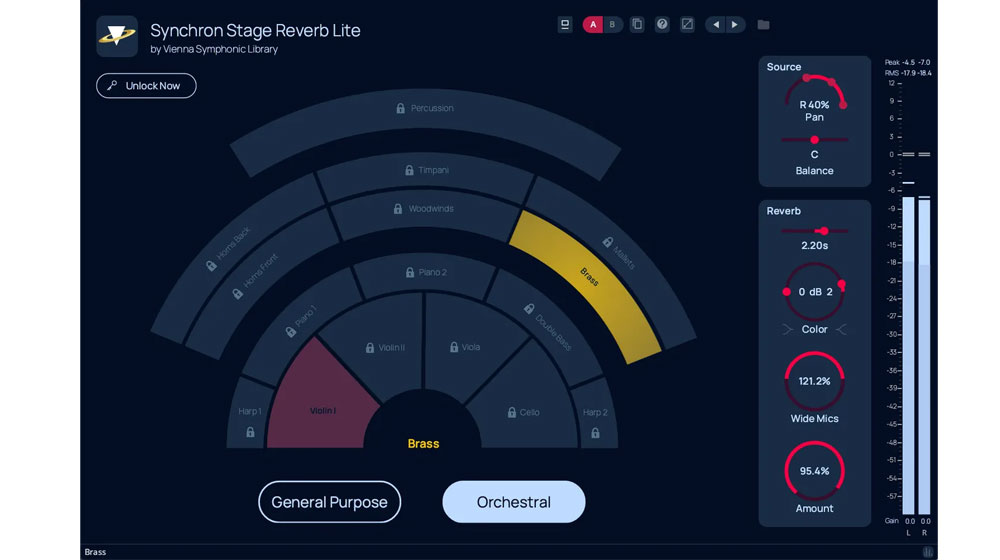Click the Unlock Now button

[146, 86]
